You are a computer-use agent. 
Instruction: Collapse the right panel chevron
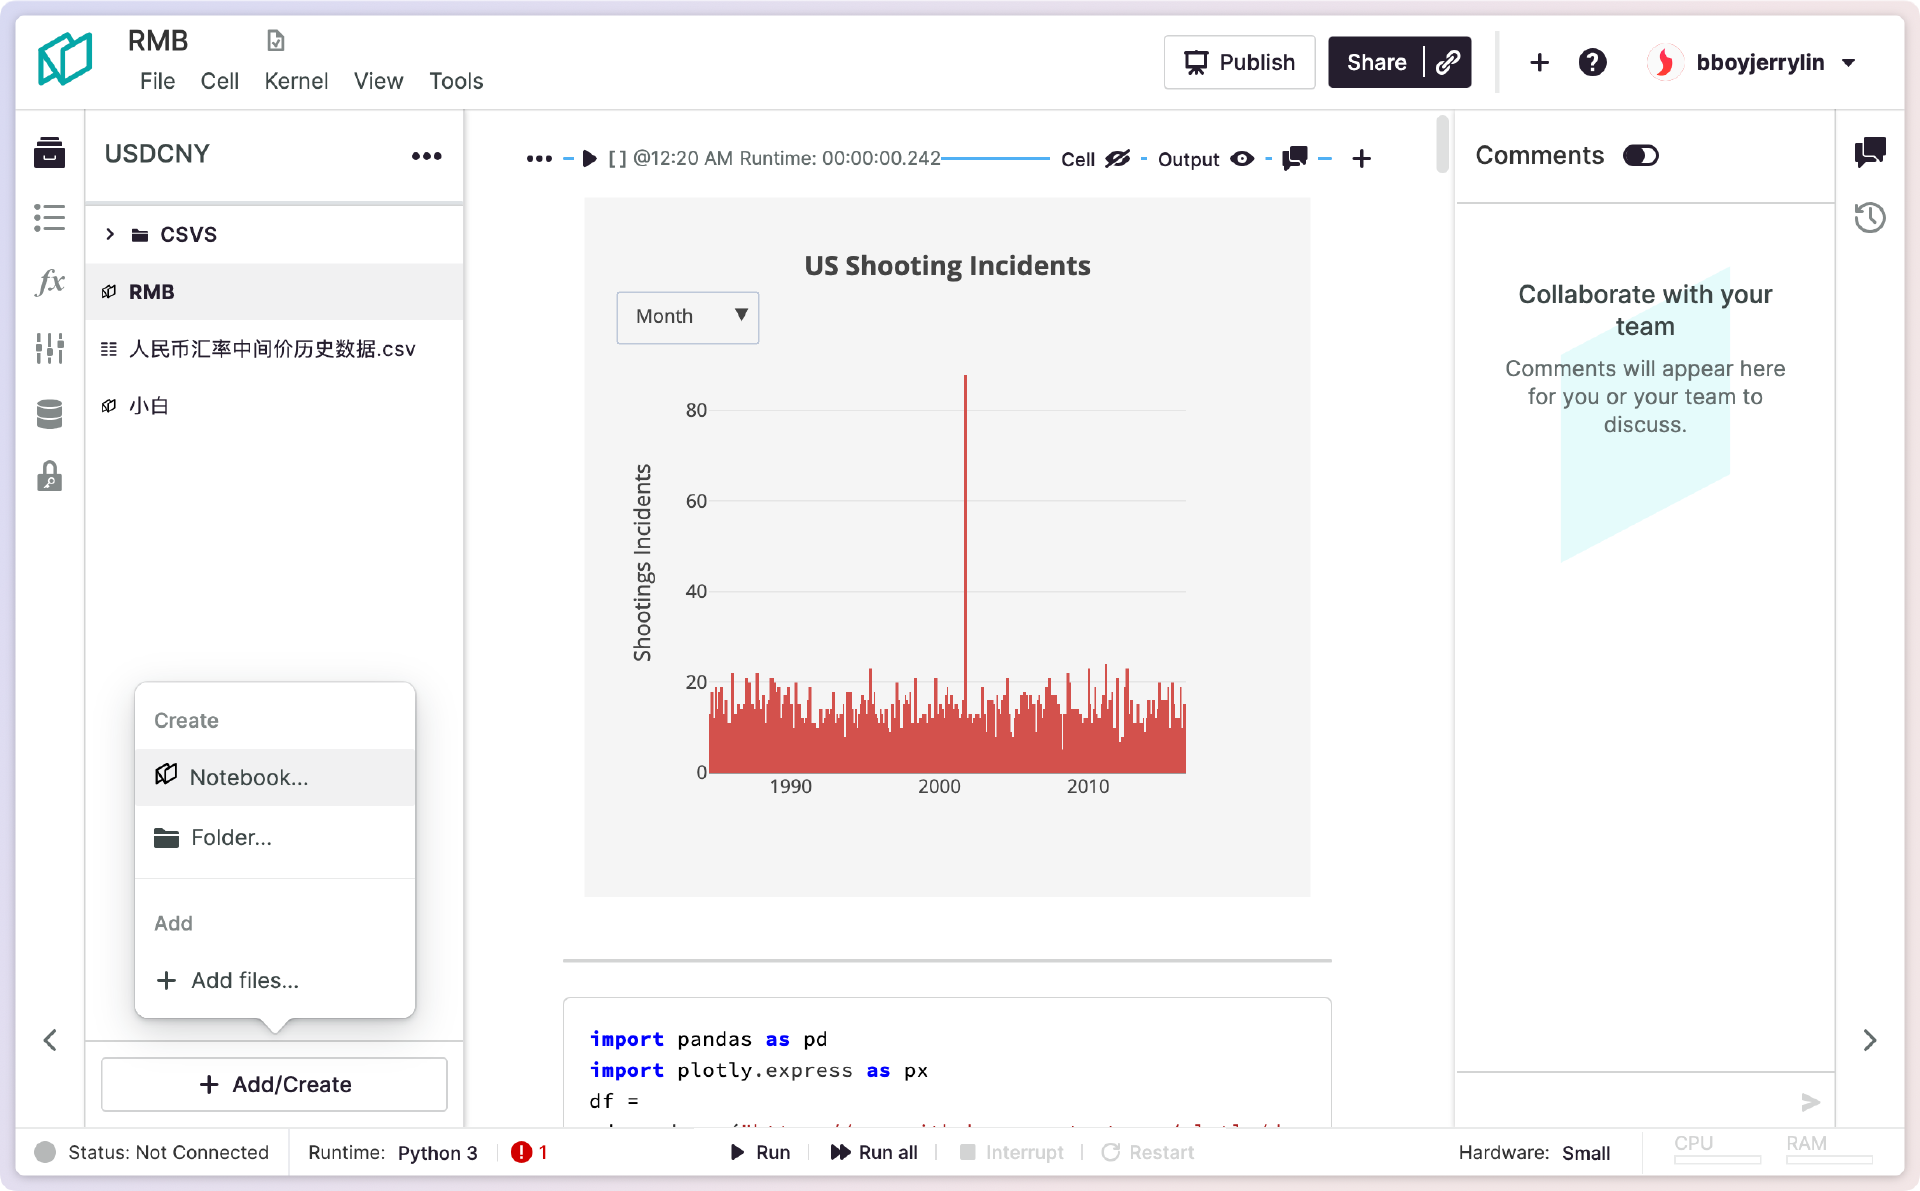coord(1870,1040)
